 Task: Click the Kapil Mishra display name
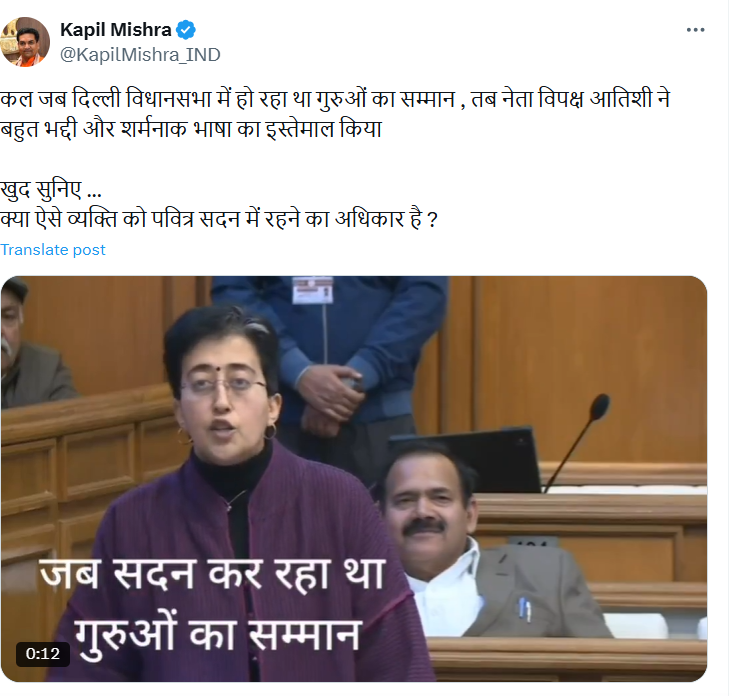click(x=116, y=30)
